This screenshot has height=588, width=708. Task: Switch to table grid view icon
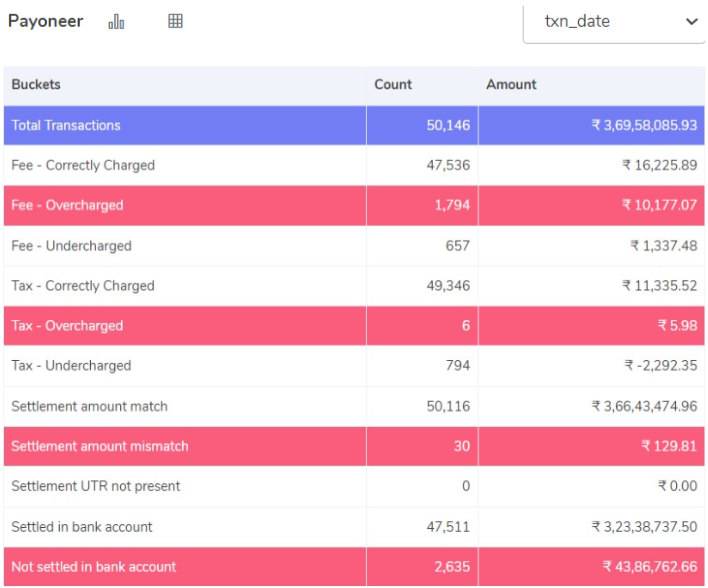[175, 21]
